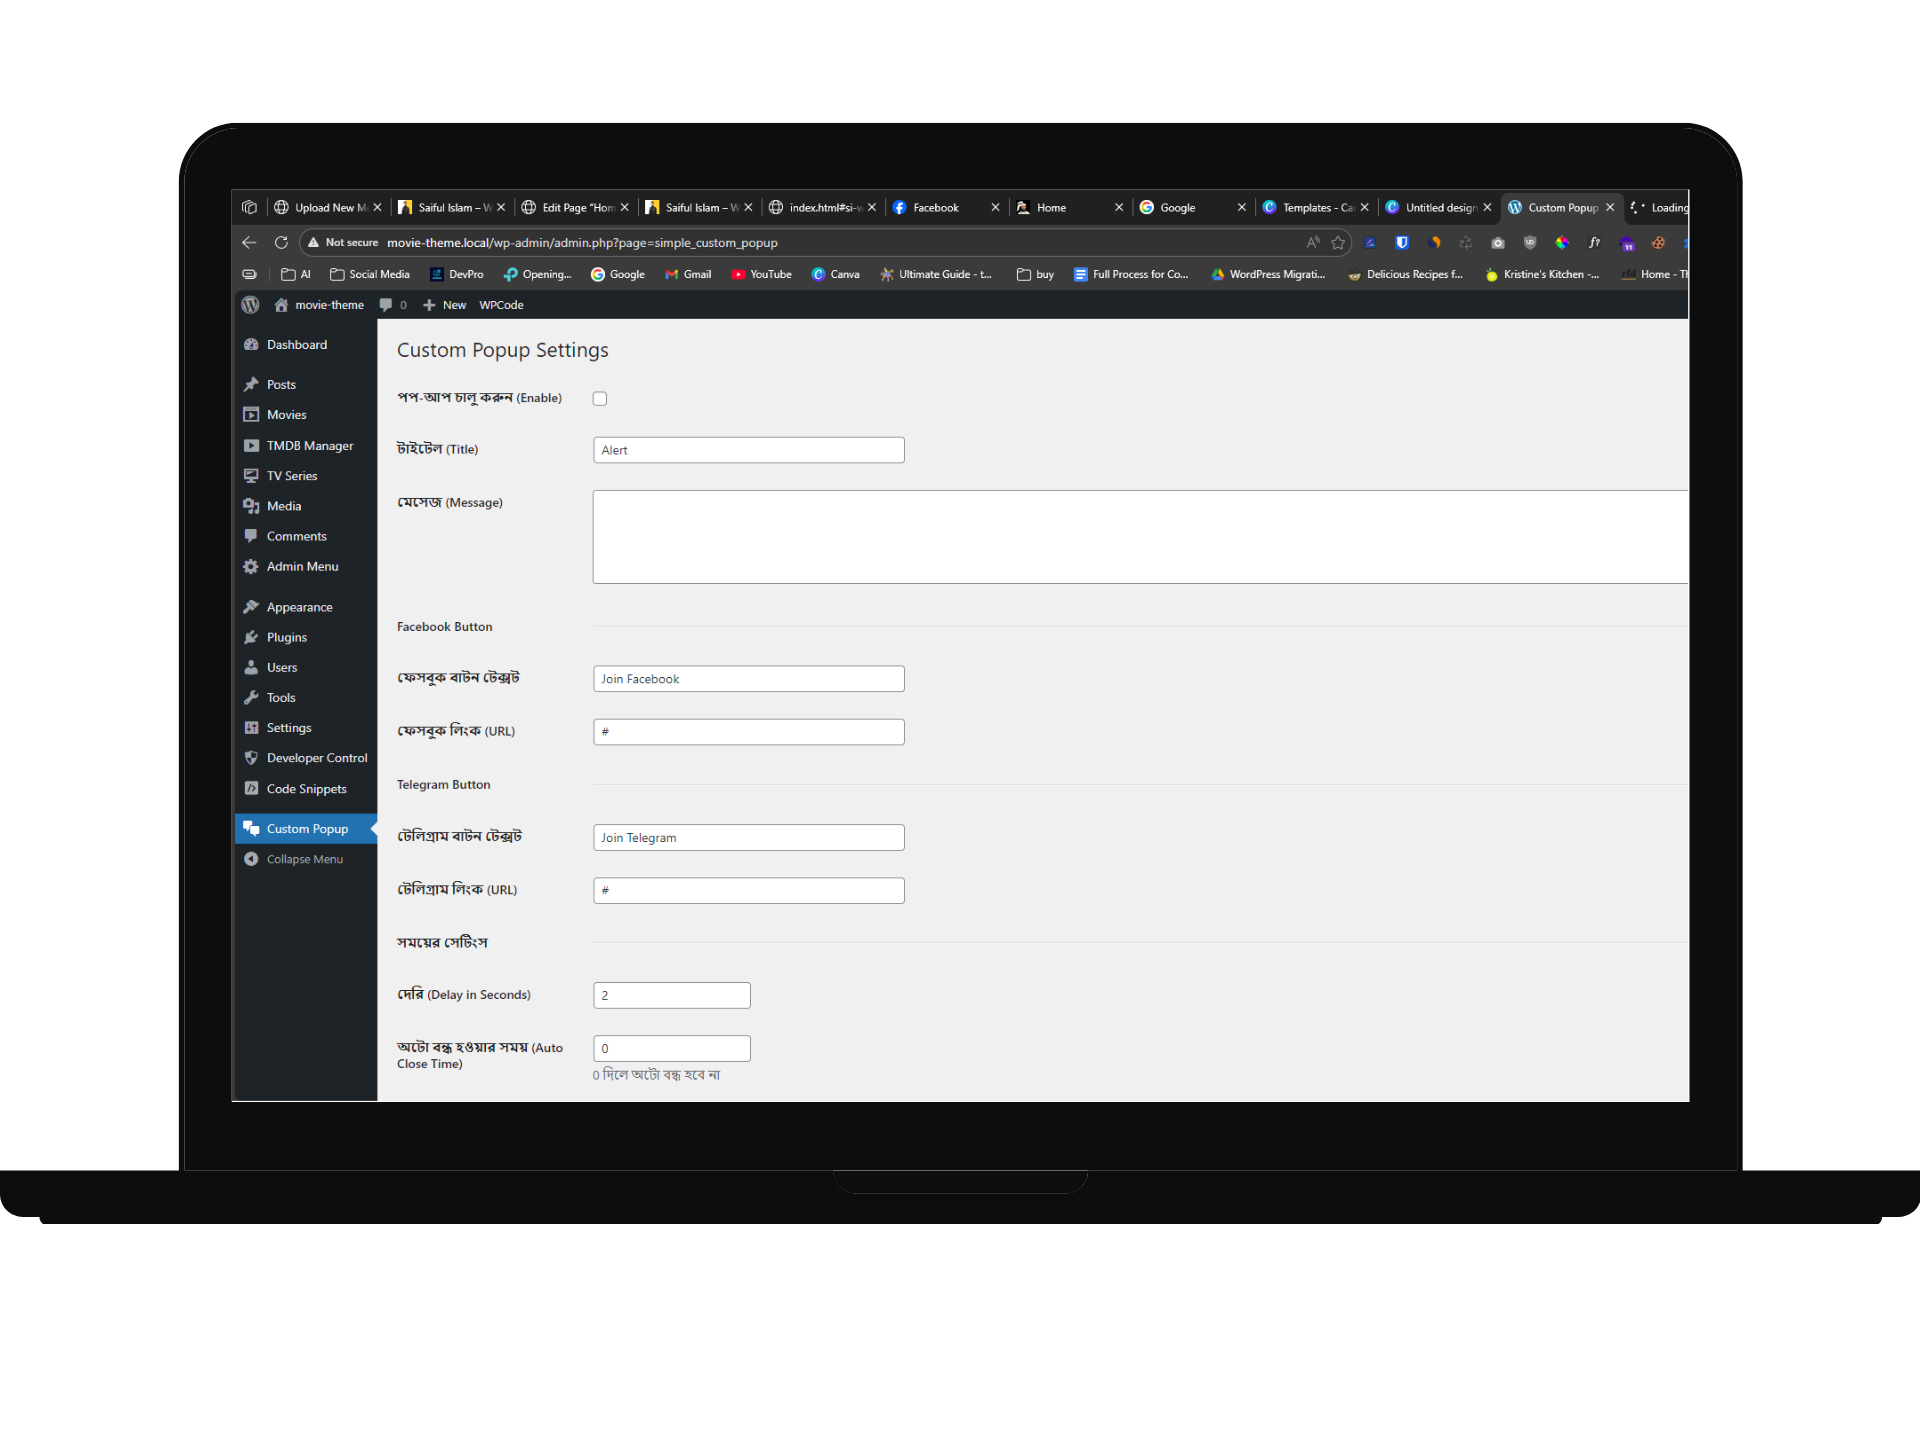Click the Posts pin icon
Viewport: 1920px width, 1440px height.
[251, 385]
